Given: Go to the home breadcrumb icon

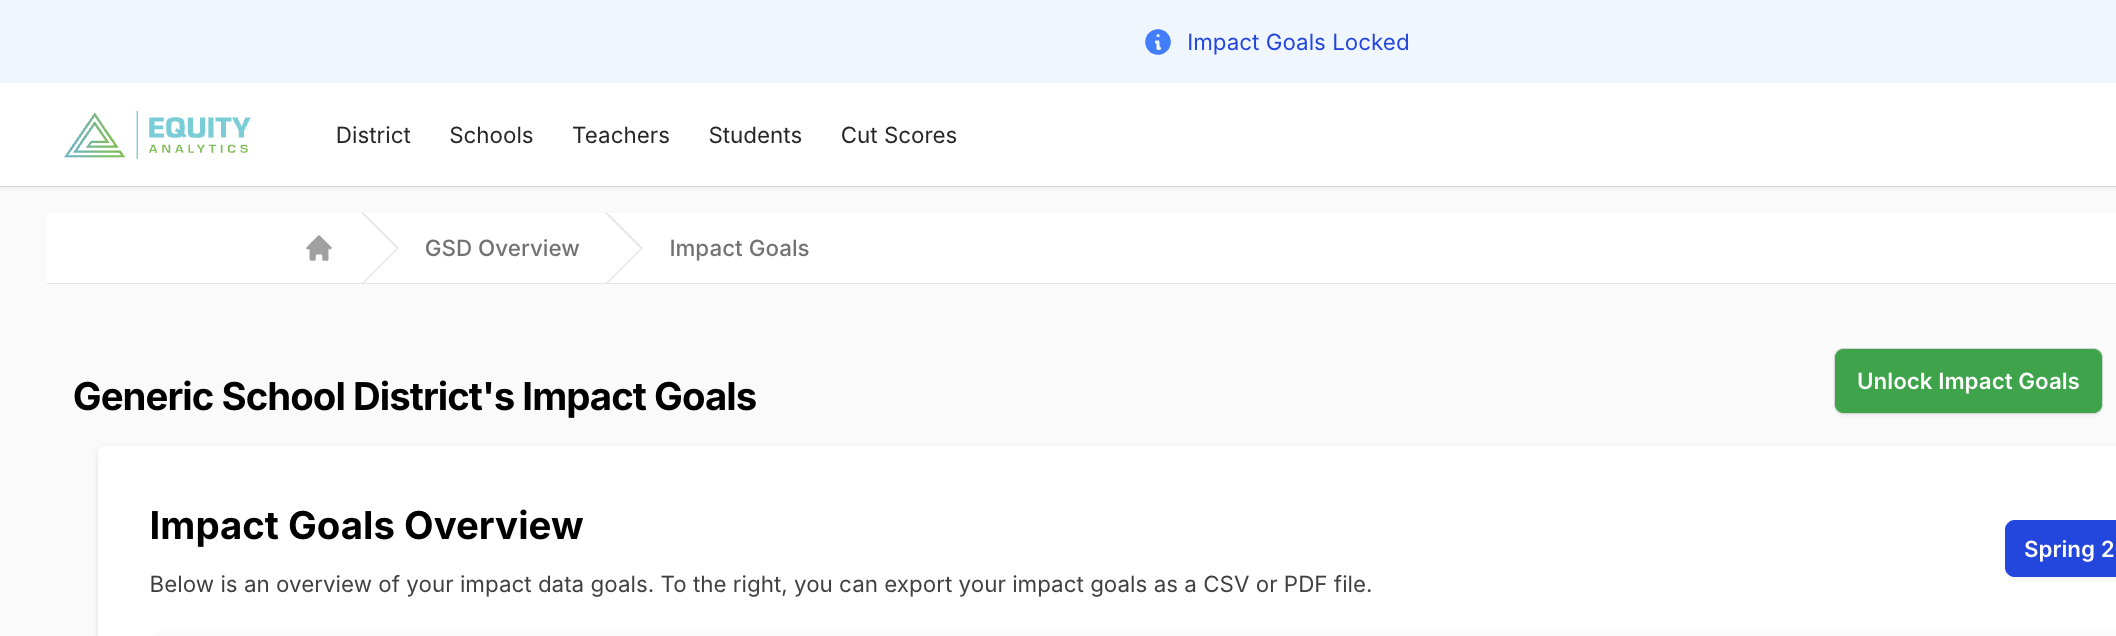Looking at the screenshot, I should 319,248.
